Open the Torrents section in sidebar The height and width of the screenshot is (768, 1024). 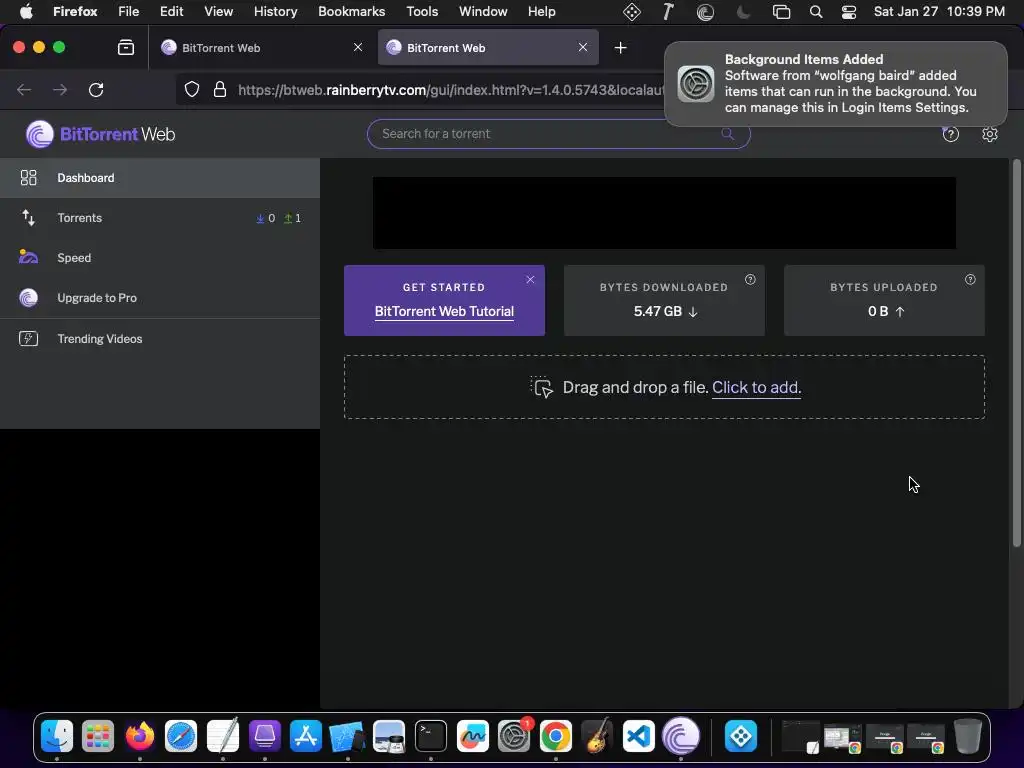(160, 218)
